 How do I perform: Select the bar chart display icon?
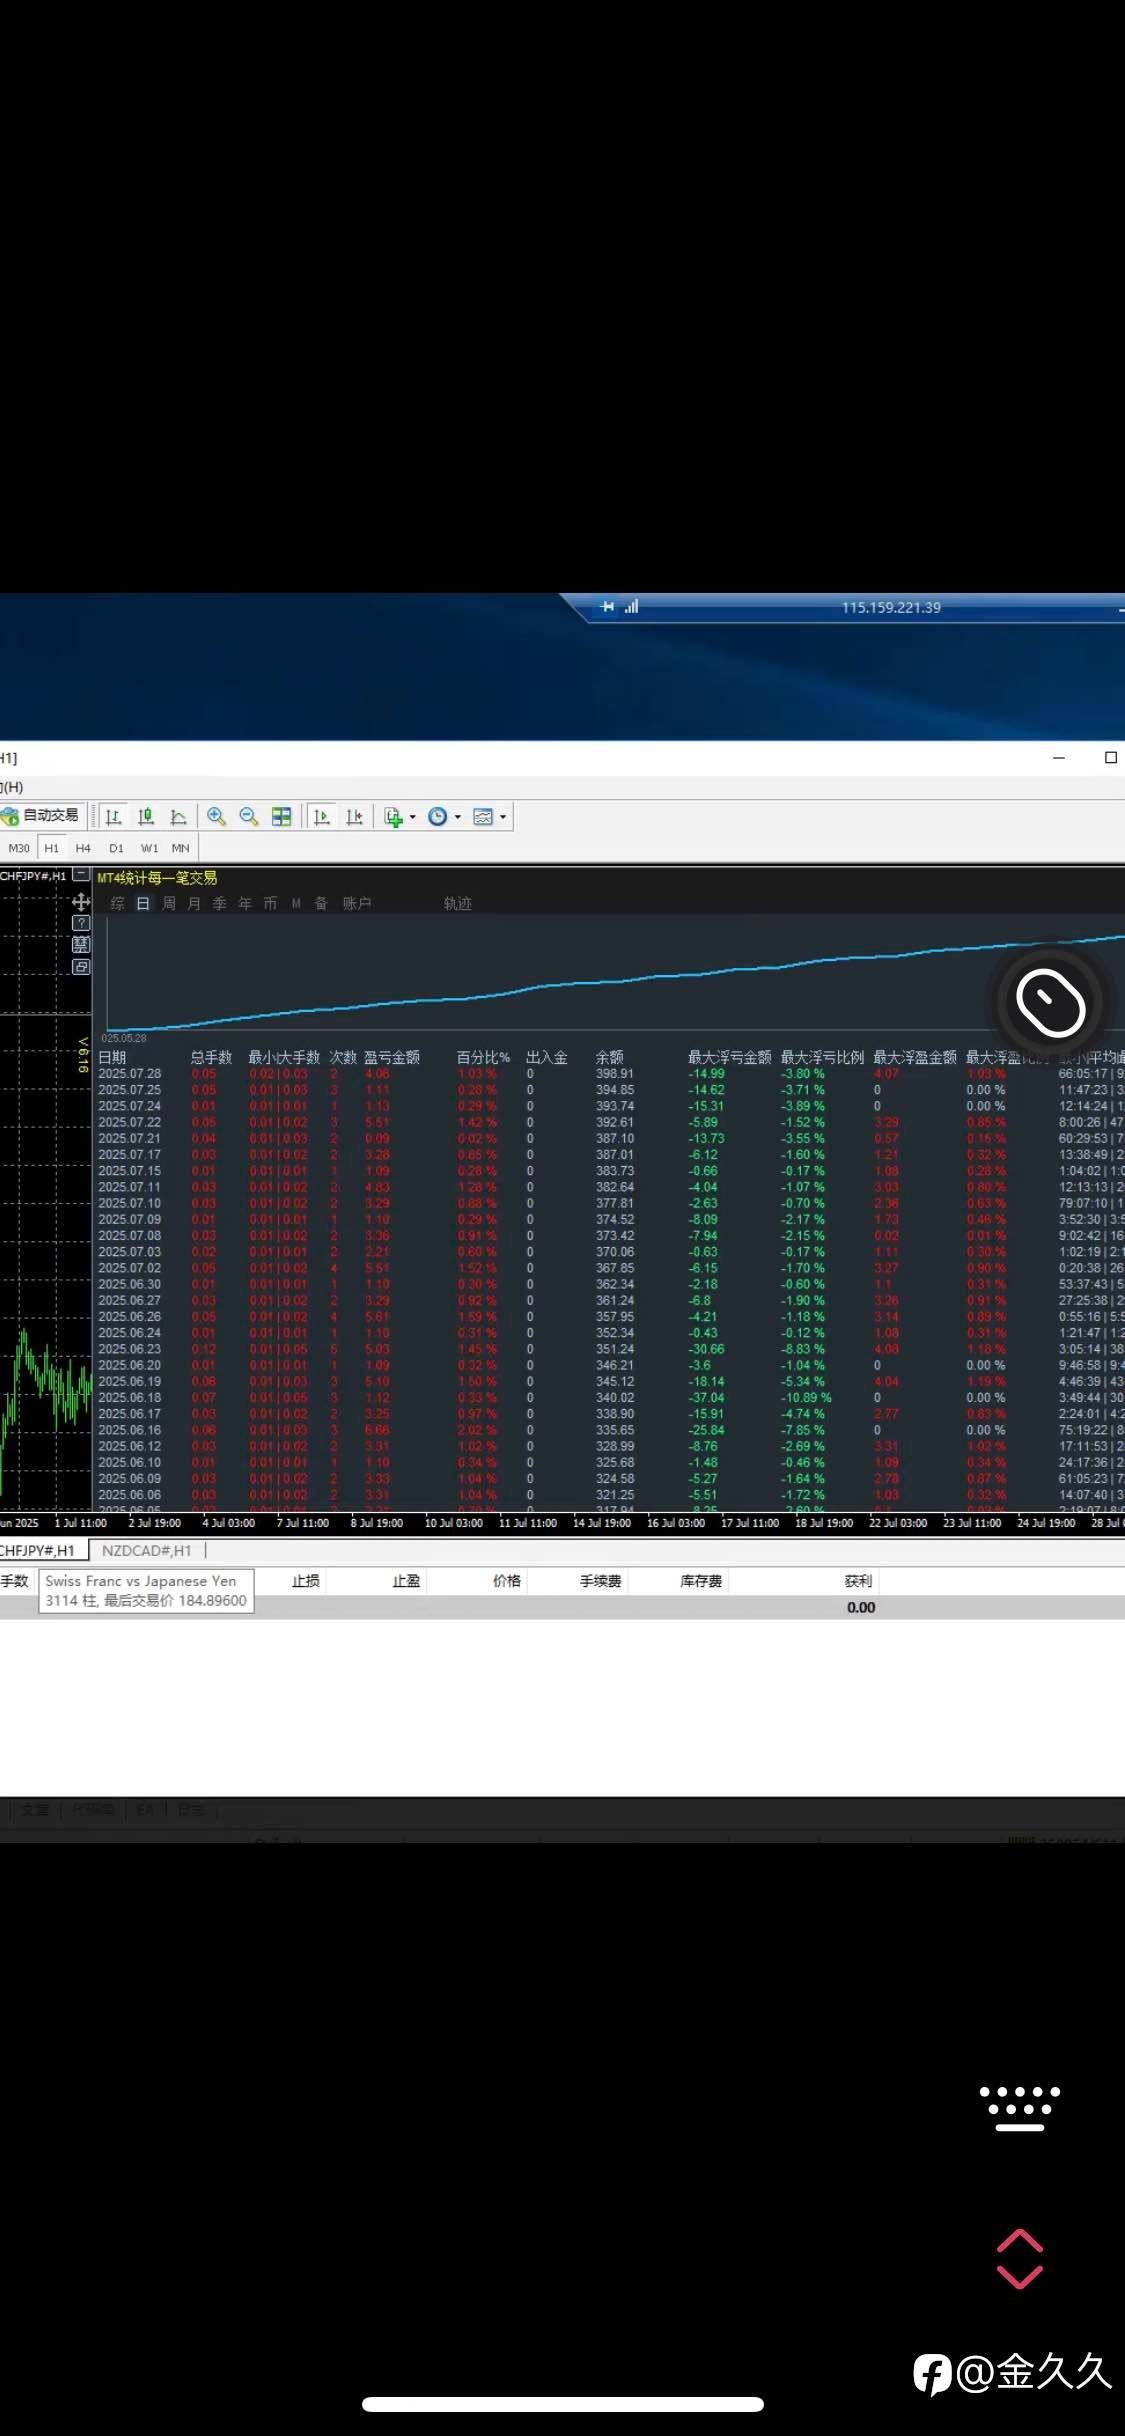pyautogui.click(x=113, y=817)
